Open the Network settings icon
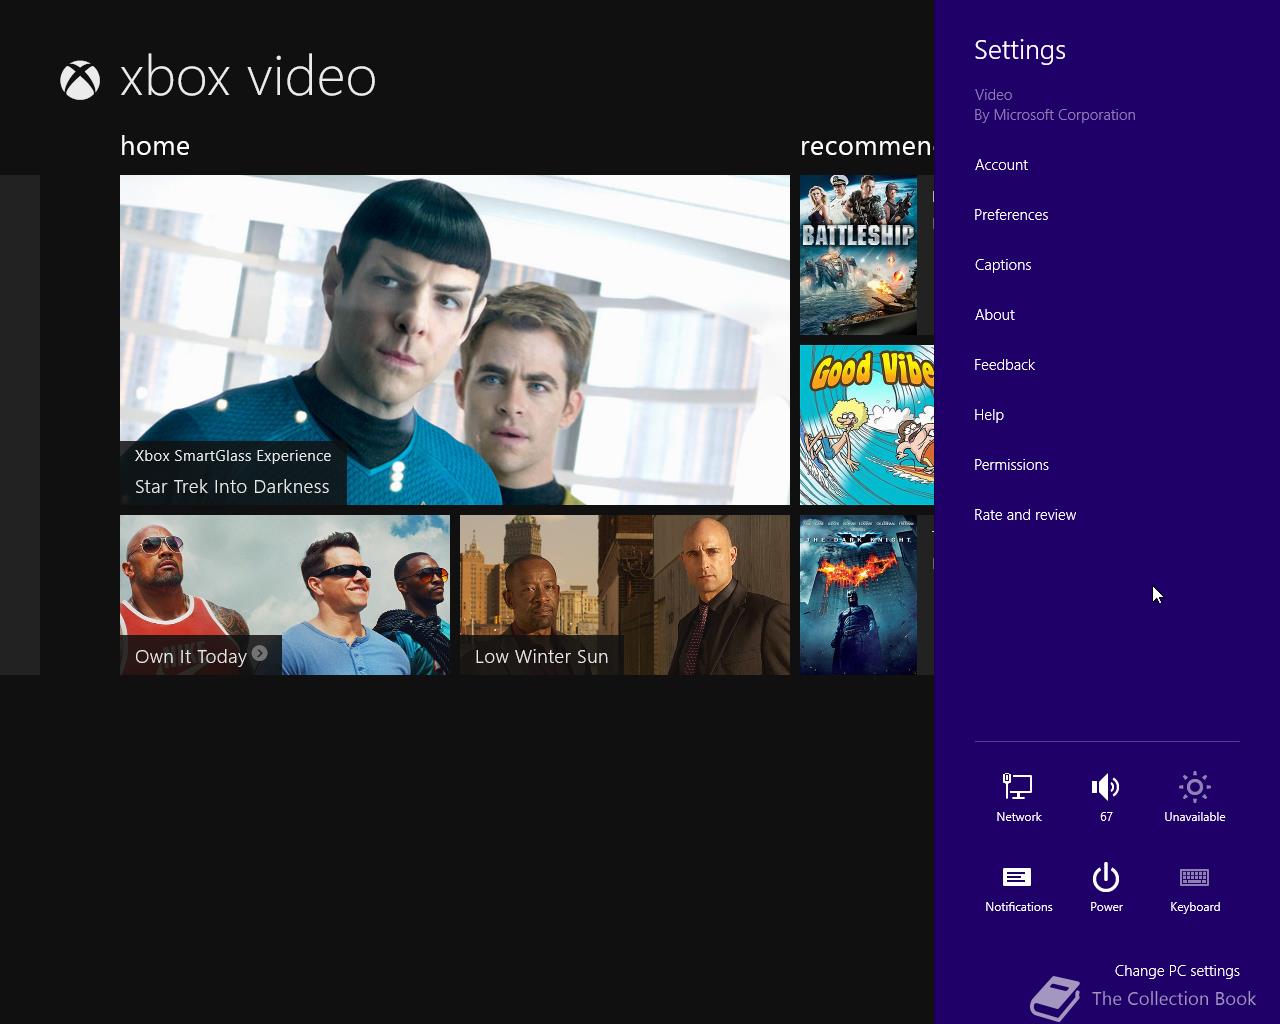Image resolution: width=1280 pixels, height=1024 pixels. coord(1018,787)
